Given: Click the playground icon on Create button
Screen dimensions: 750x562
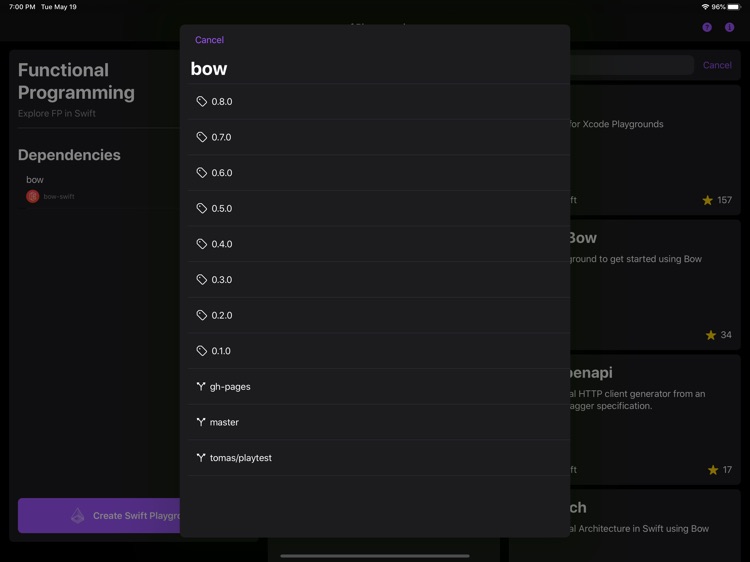Looking at the screenshot, I should click(77, 516).
